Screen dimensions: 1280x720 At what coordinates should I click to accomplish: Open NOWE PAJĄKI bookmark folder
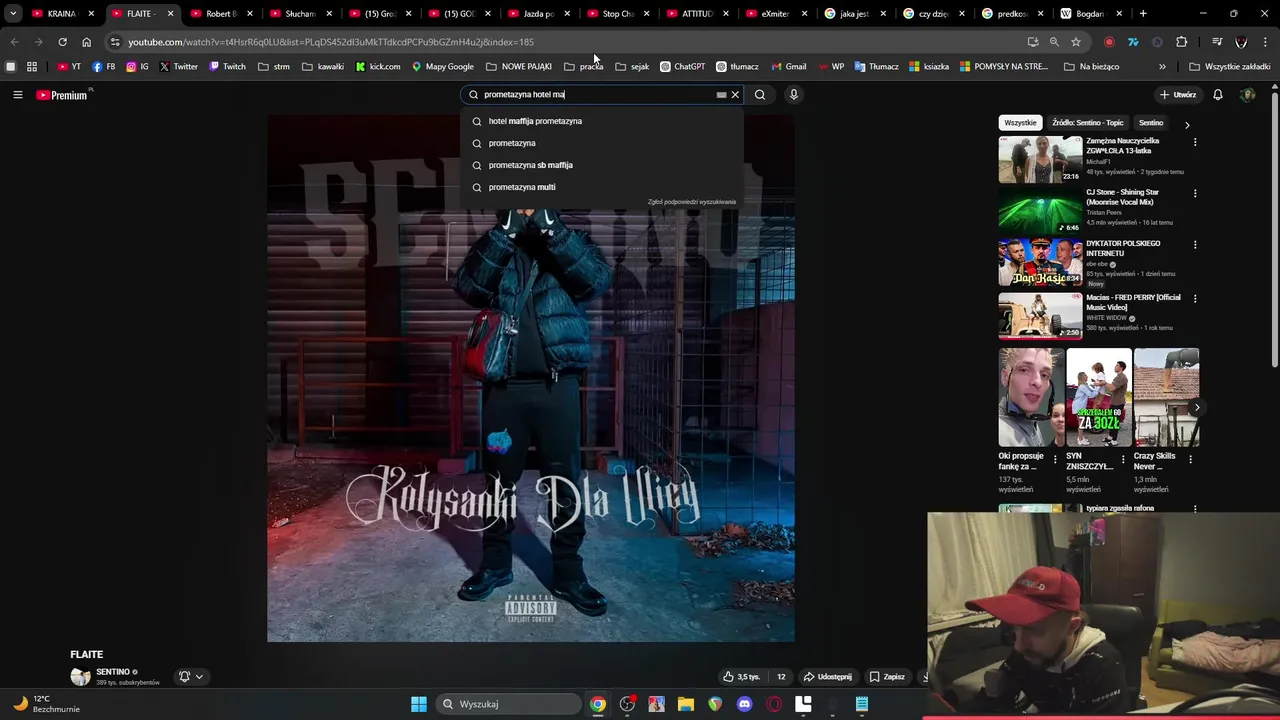click(519, 67)
